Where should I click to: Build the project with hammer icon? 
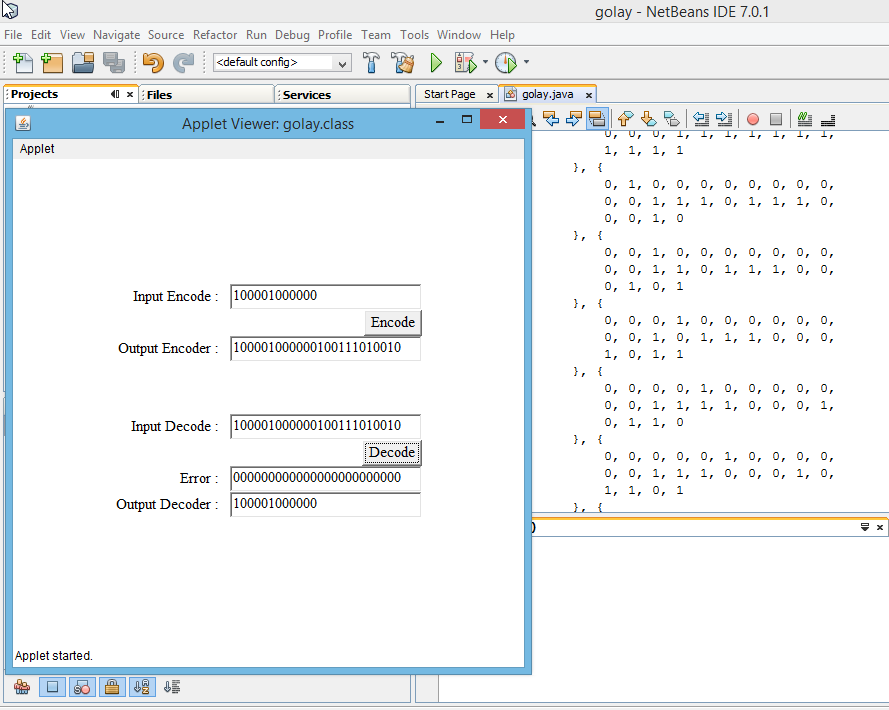pyautogui.click(x=370, y=62)
